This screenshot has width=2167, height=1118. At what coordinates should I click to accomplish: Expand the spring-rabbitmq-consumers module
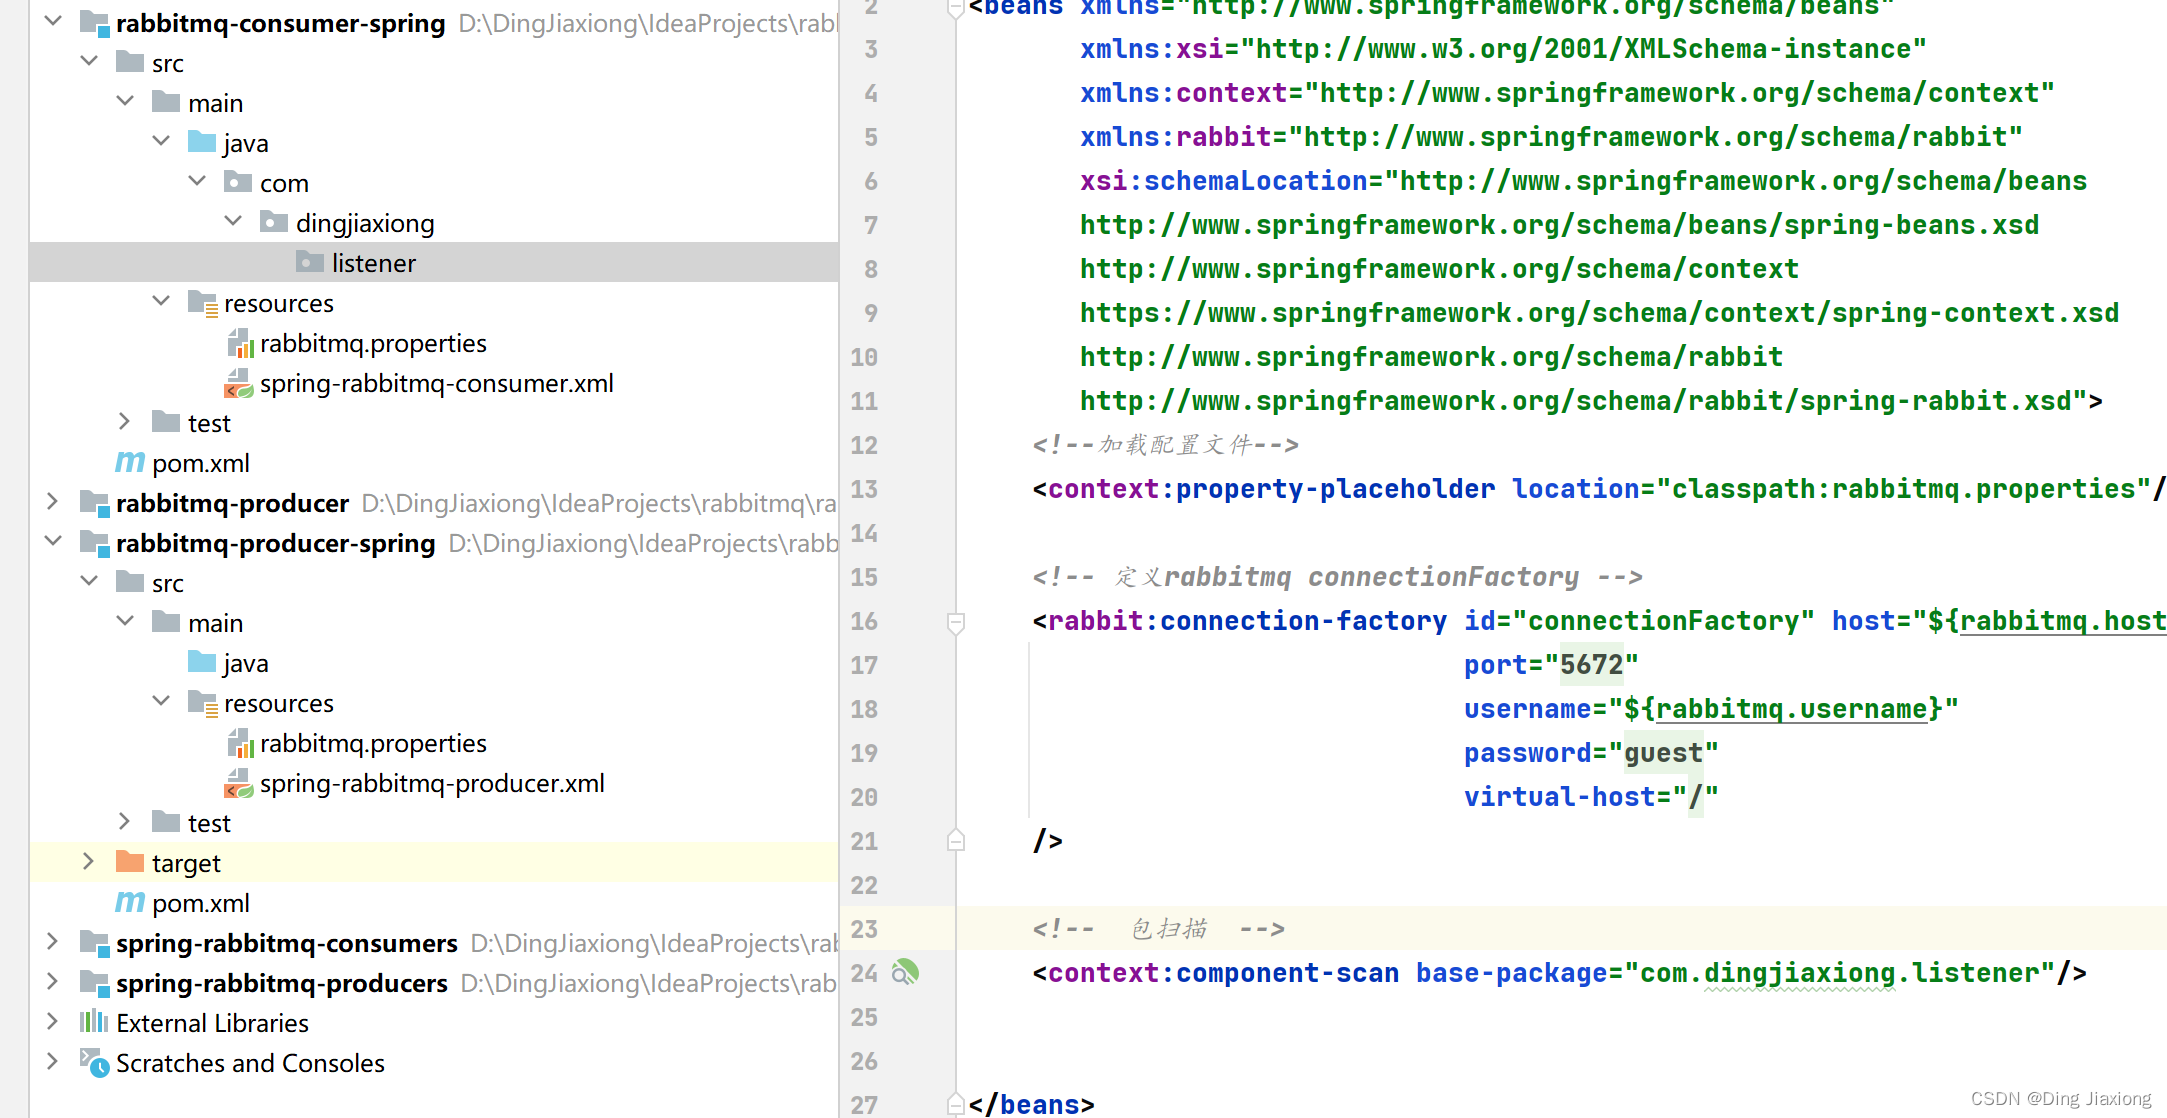coord(53,941)
